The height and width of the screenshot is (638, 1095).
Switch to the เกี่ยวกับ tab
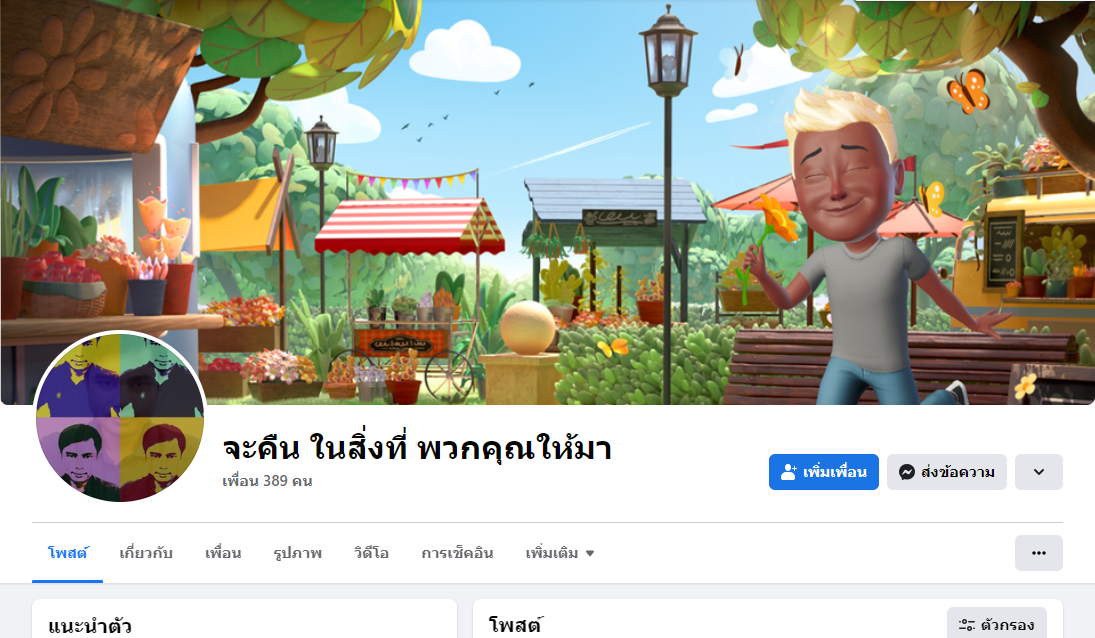point(146,553)
